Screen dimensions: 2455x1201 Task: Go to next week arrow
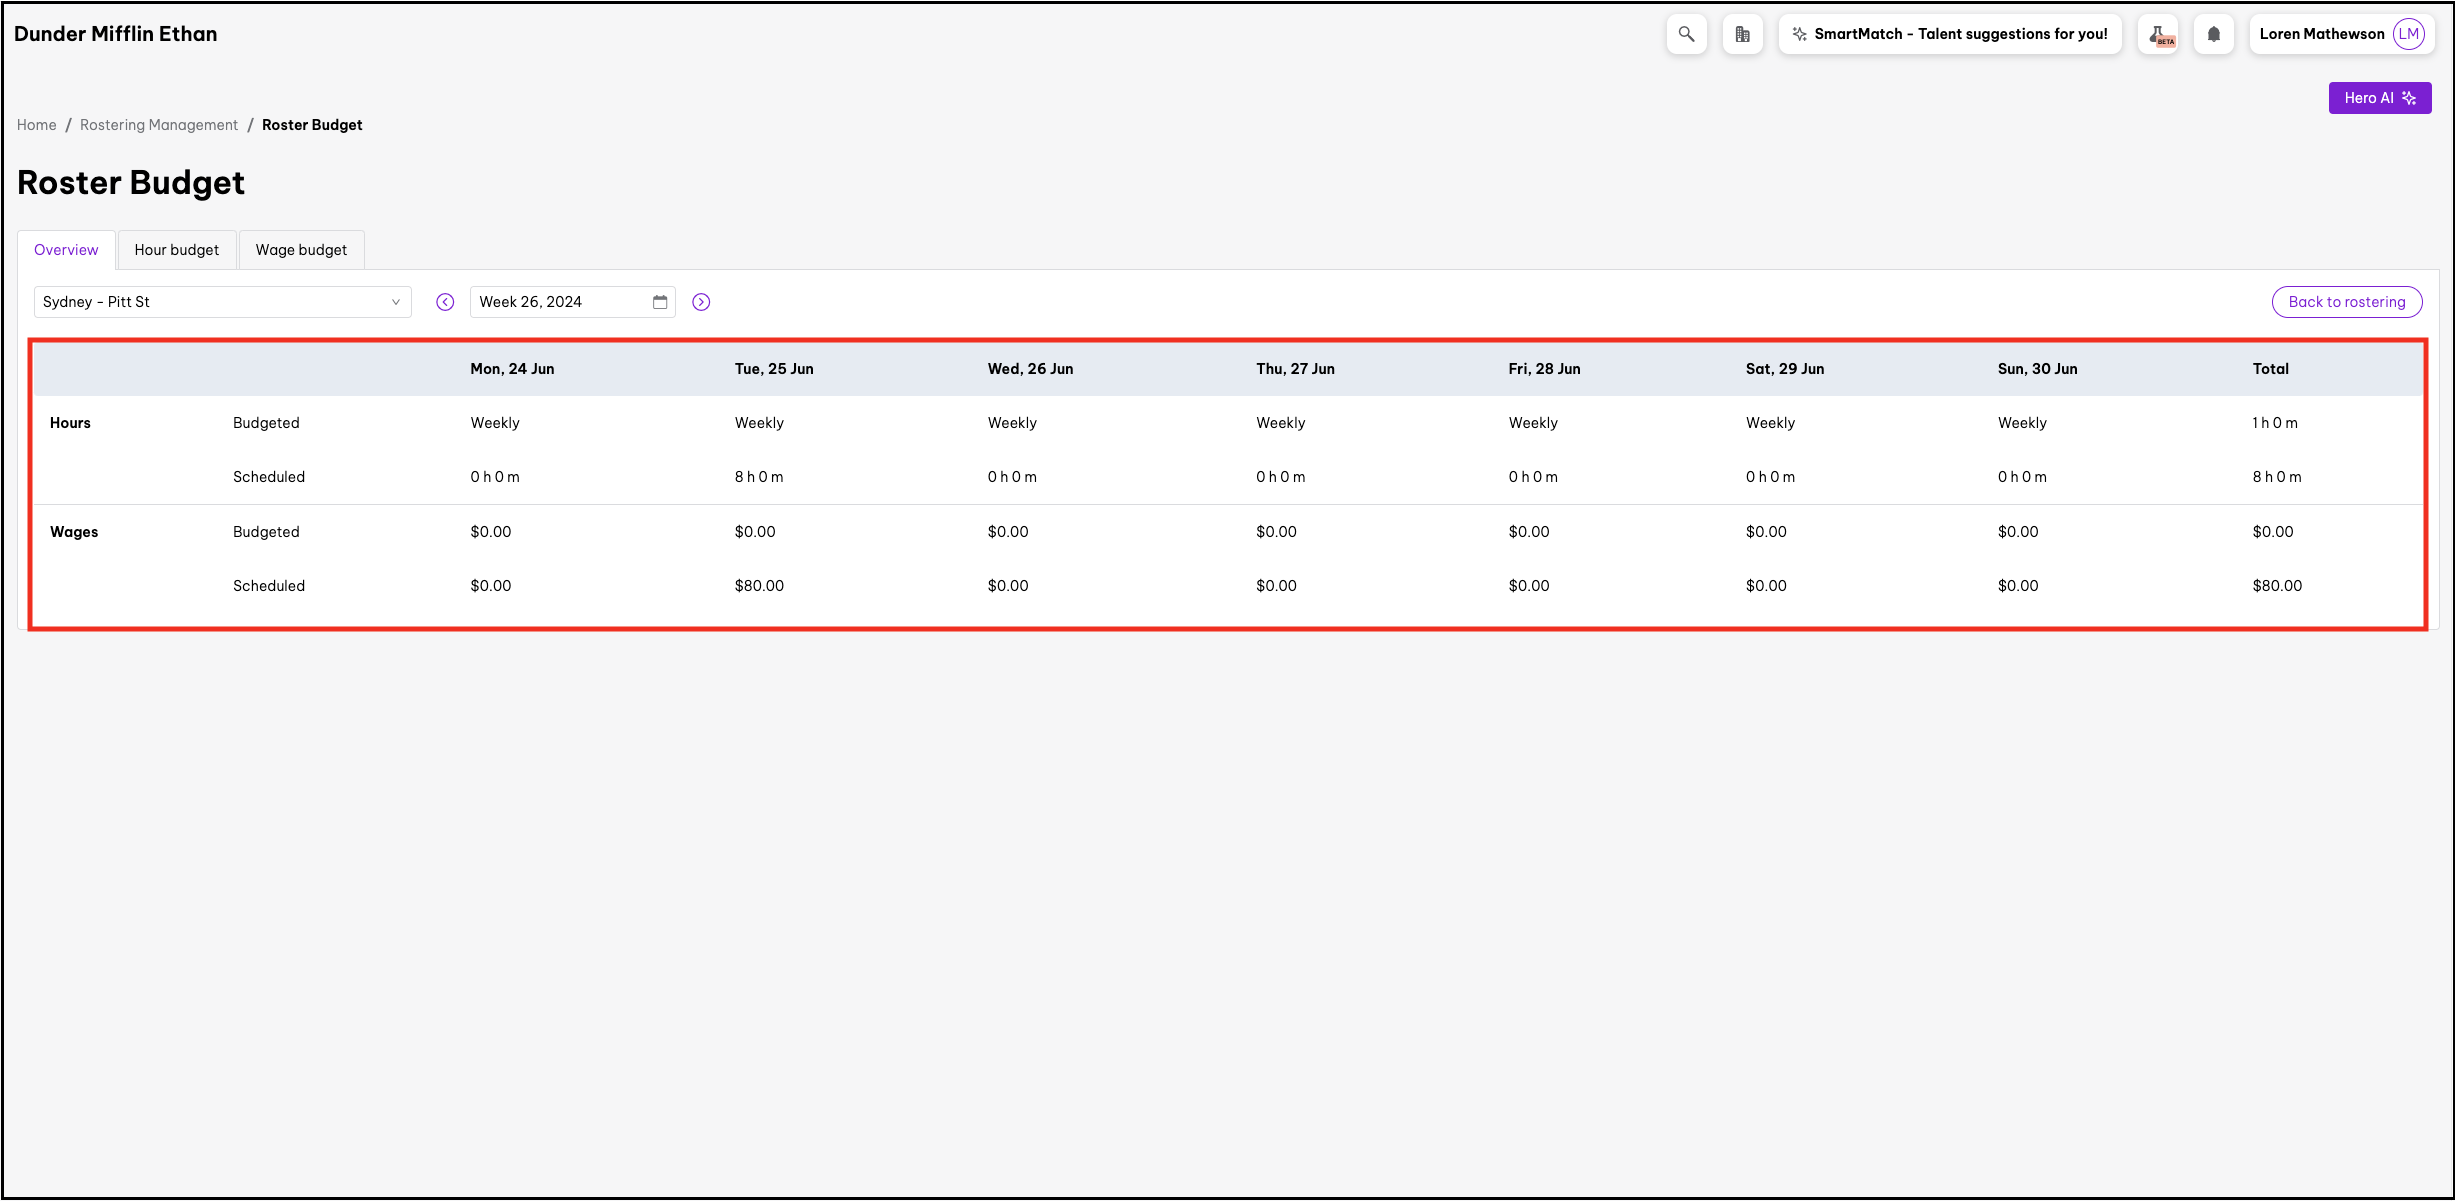pos(701,302)
